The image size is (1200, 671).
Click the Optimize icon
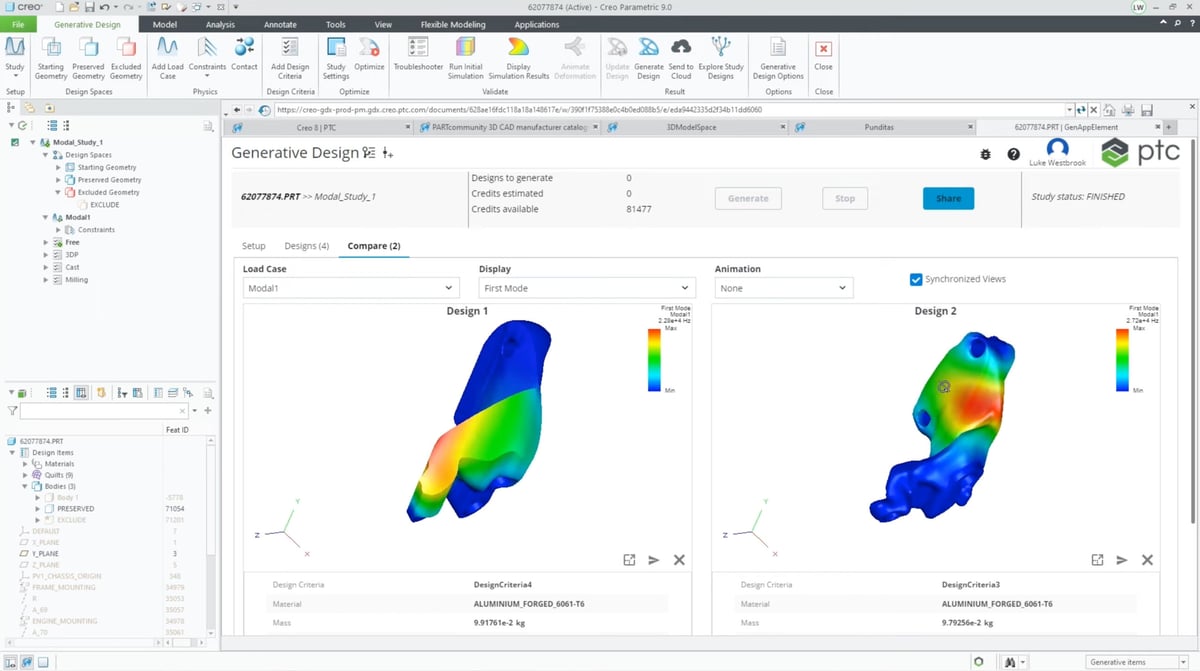[x=369, y=48]
